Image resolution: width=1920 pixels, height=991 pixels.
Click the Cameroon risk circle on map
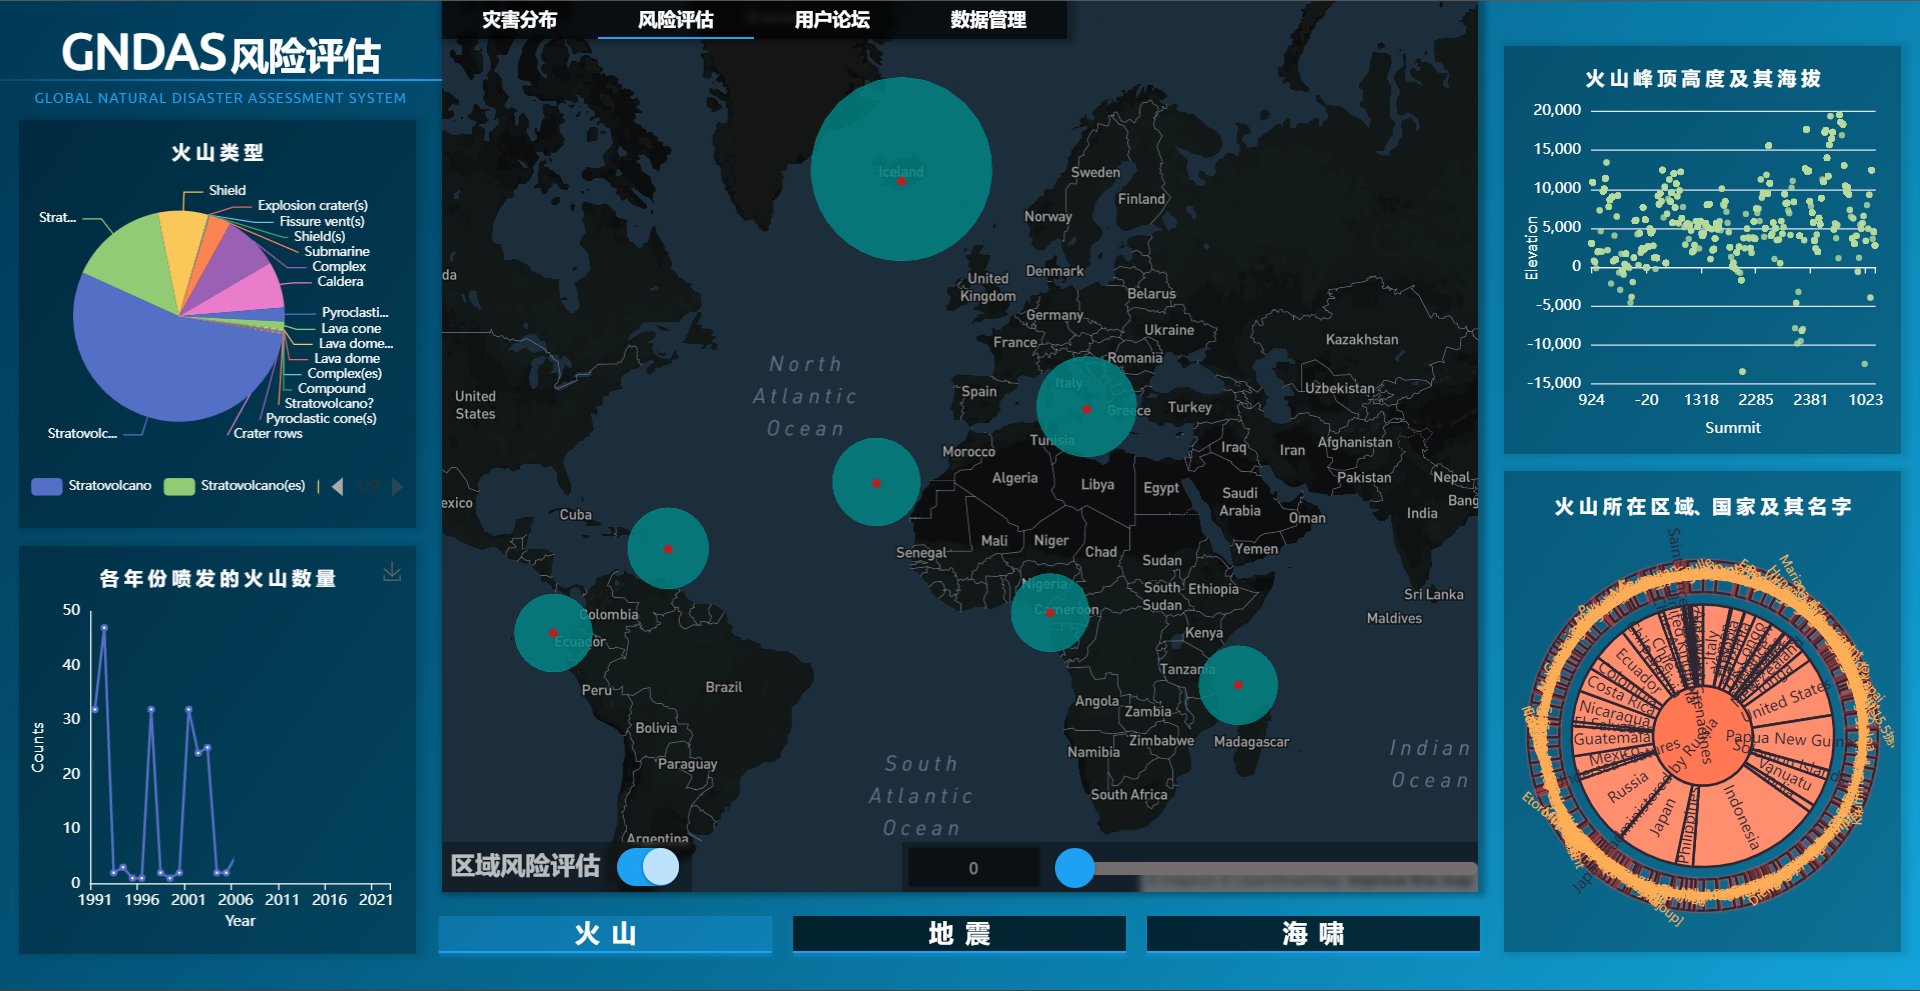1049,612
